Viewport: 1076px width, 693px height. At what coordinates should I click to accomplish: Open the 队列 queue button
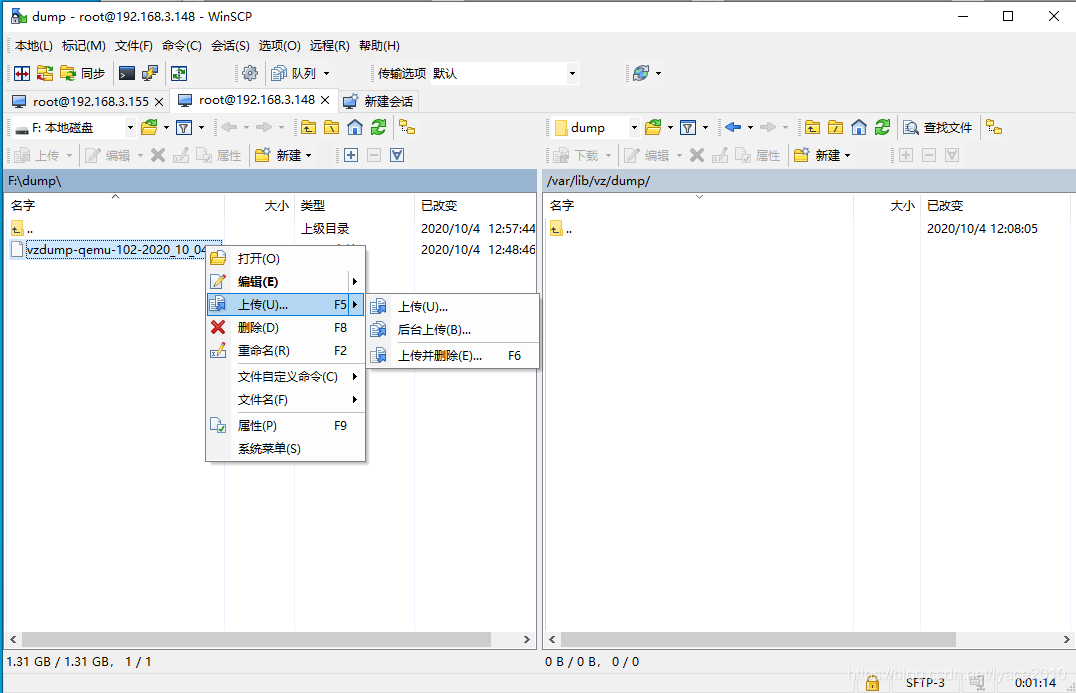294,73
